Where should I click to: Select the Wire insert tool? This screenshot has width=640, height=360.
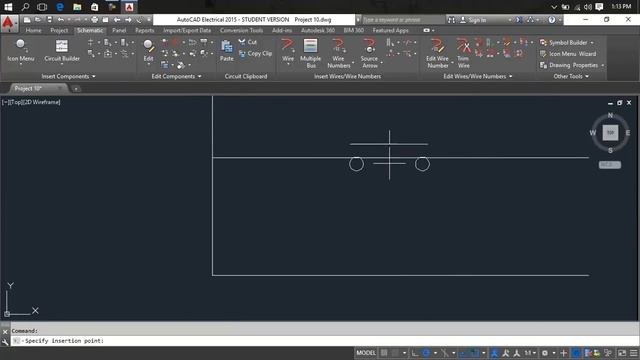point(288,51)
